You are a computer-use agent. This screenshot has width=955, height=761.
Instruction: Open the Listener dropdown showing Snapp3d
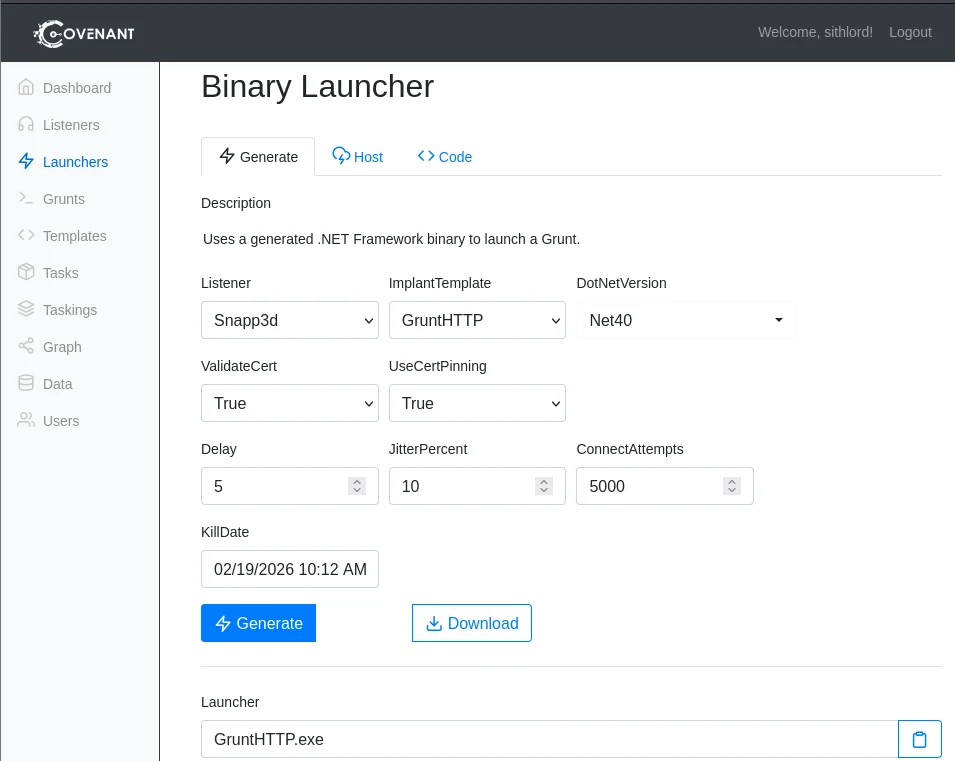pos(289,320)
